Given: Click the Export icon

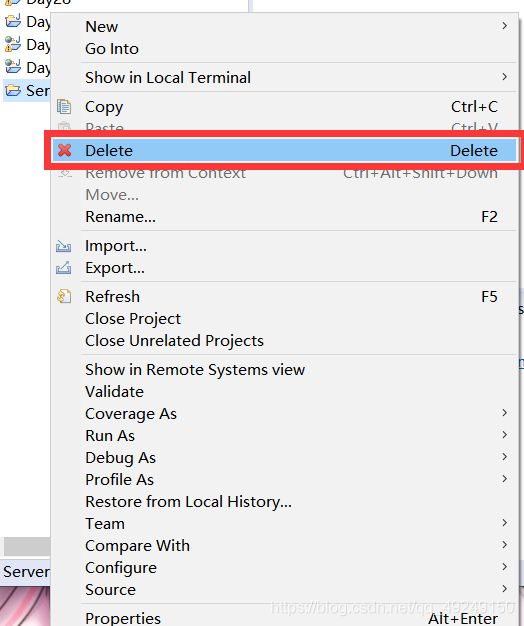Looking at the screenshot, I should click(64, 267).
